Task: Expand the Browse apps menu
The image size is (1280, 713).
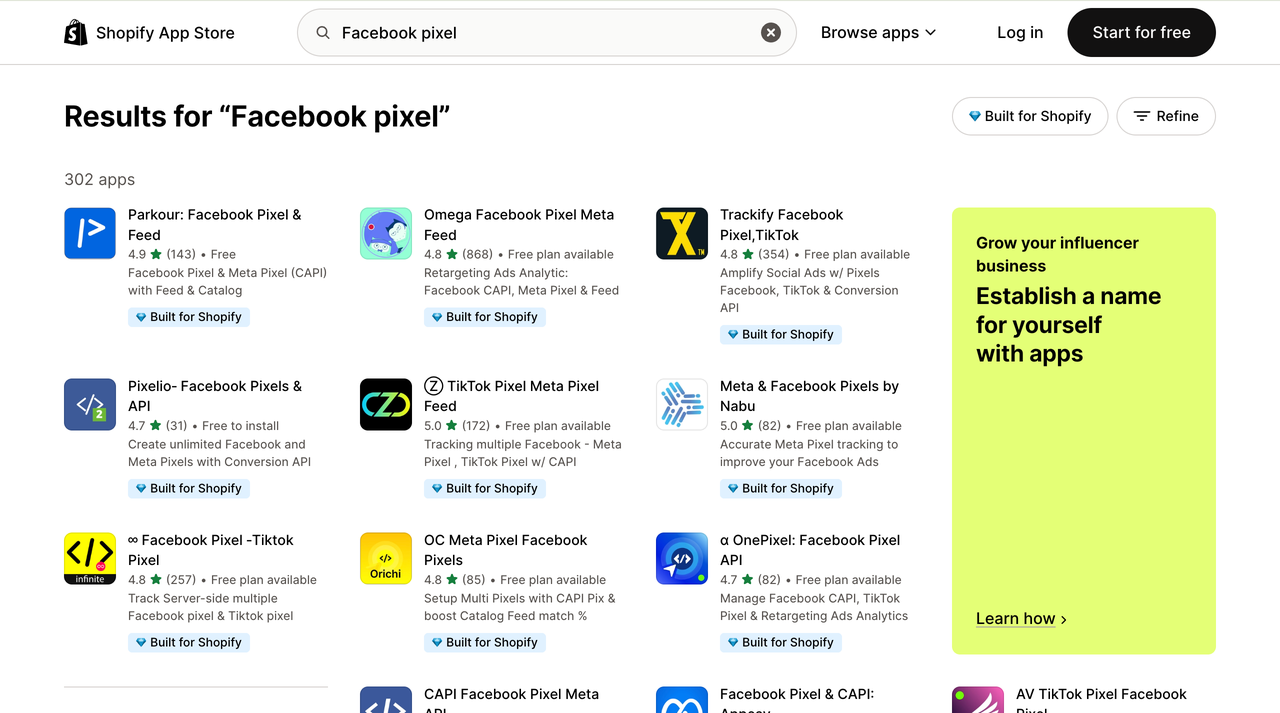Action: point(878,33)
